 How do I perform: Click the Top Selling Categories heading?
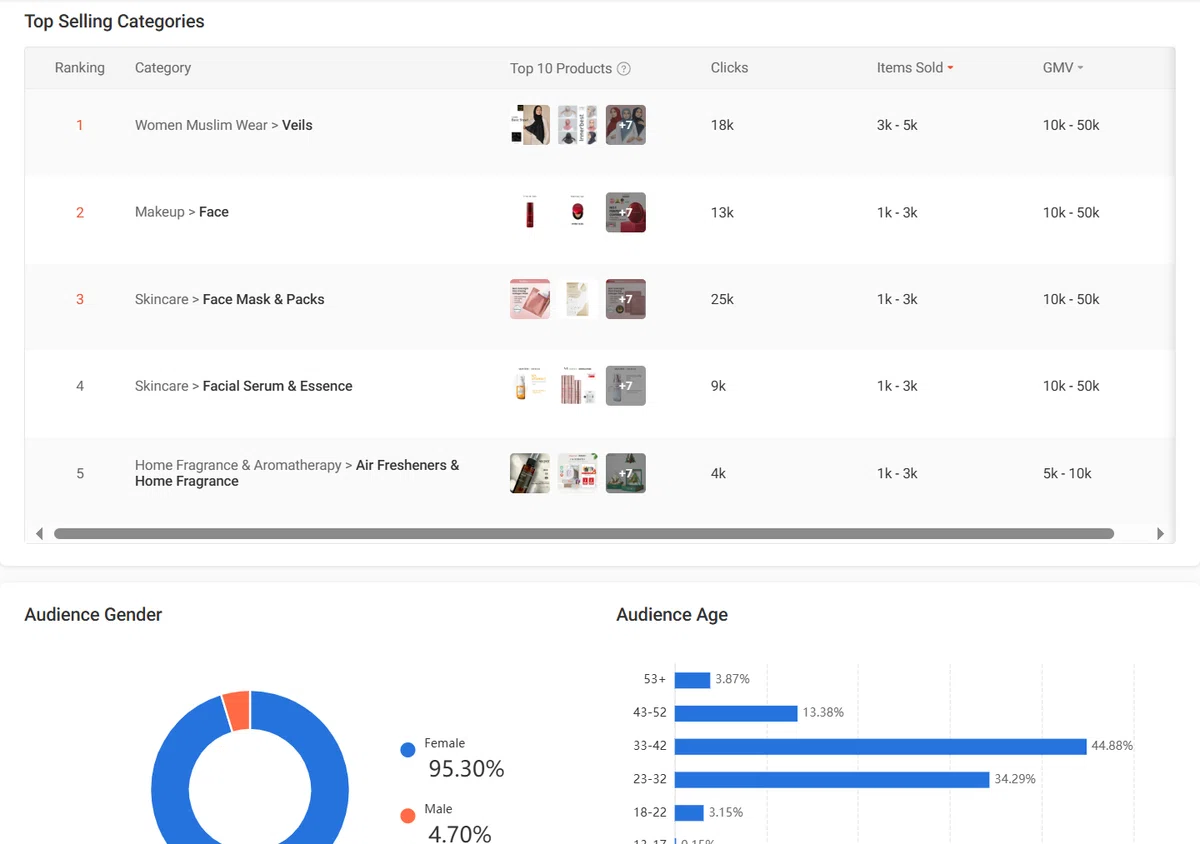pyautogui.click(x=114, y=21)
